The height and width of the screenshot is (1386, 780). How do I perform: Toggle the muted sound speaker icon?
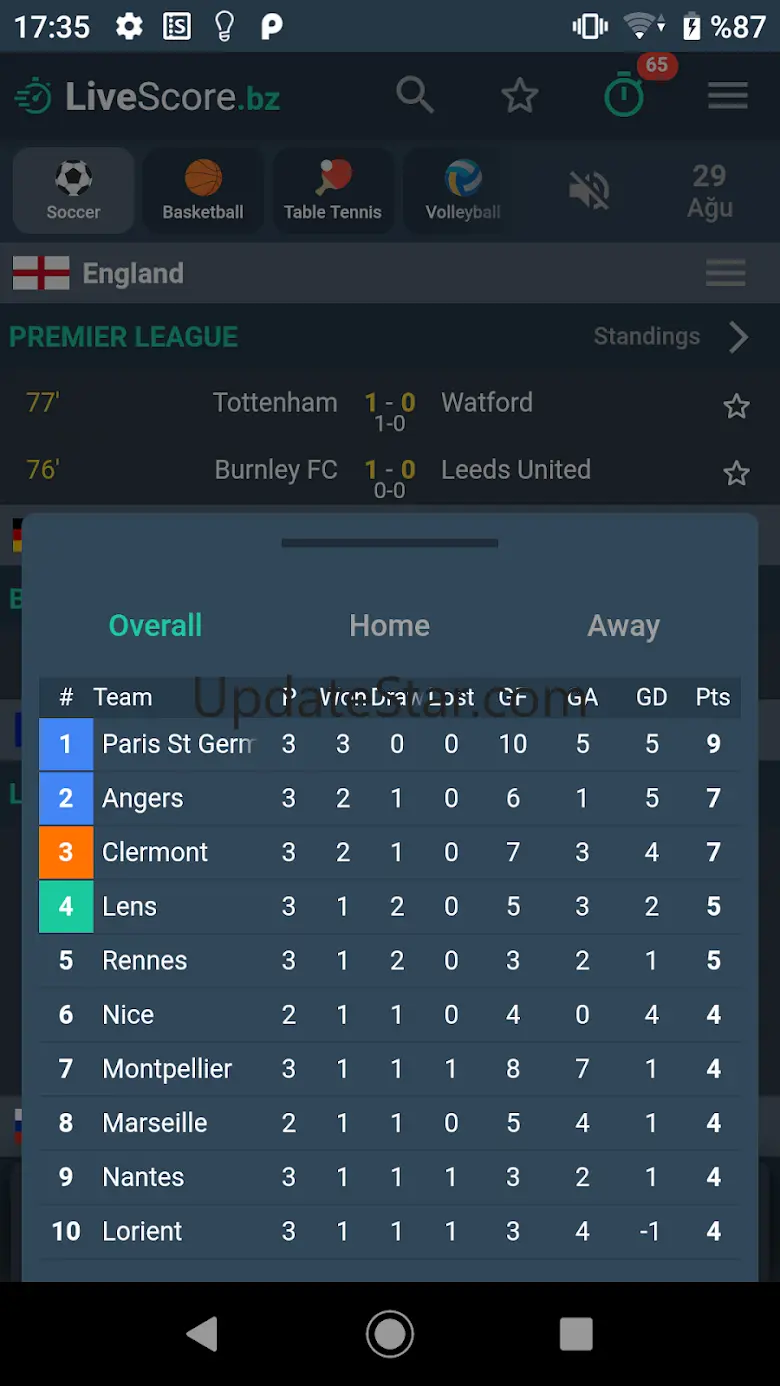(x=589, y=190)
